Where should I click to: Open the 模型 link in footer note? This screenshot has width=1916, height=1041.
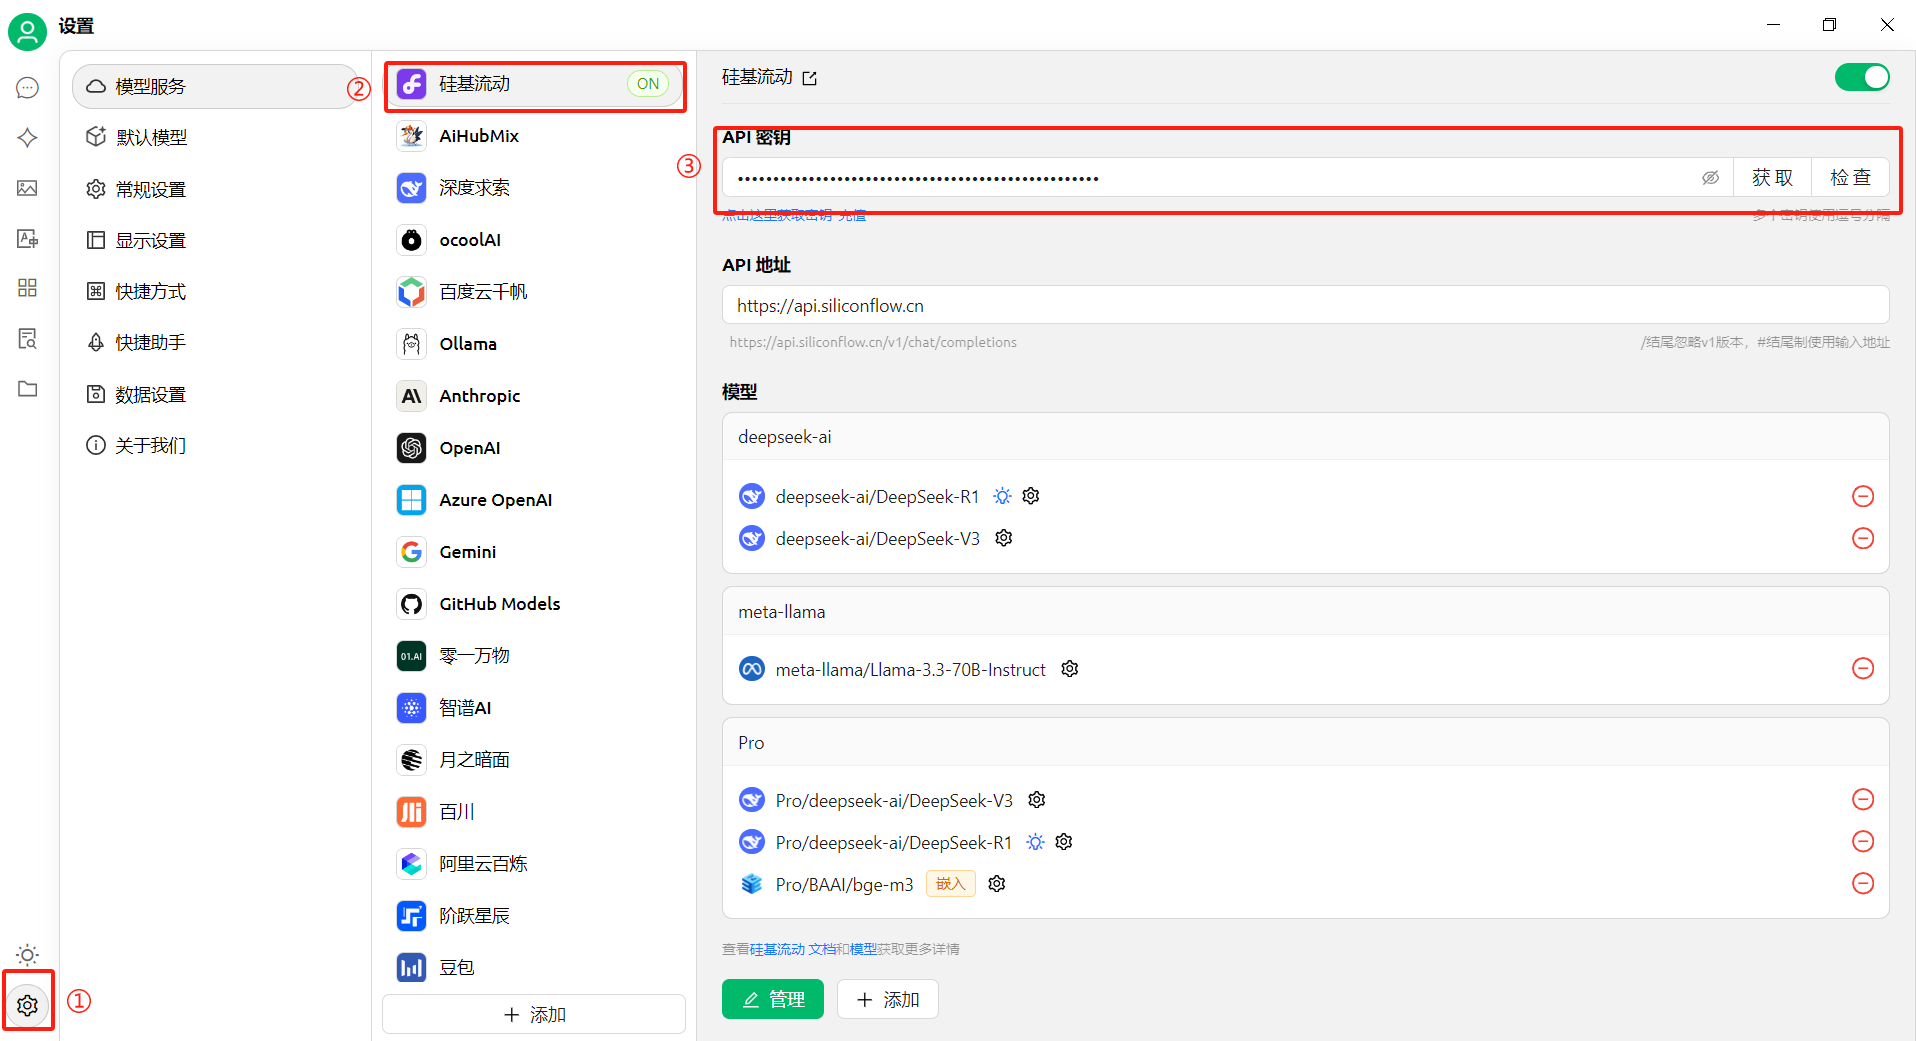[863, 949]
